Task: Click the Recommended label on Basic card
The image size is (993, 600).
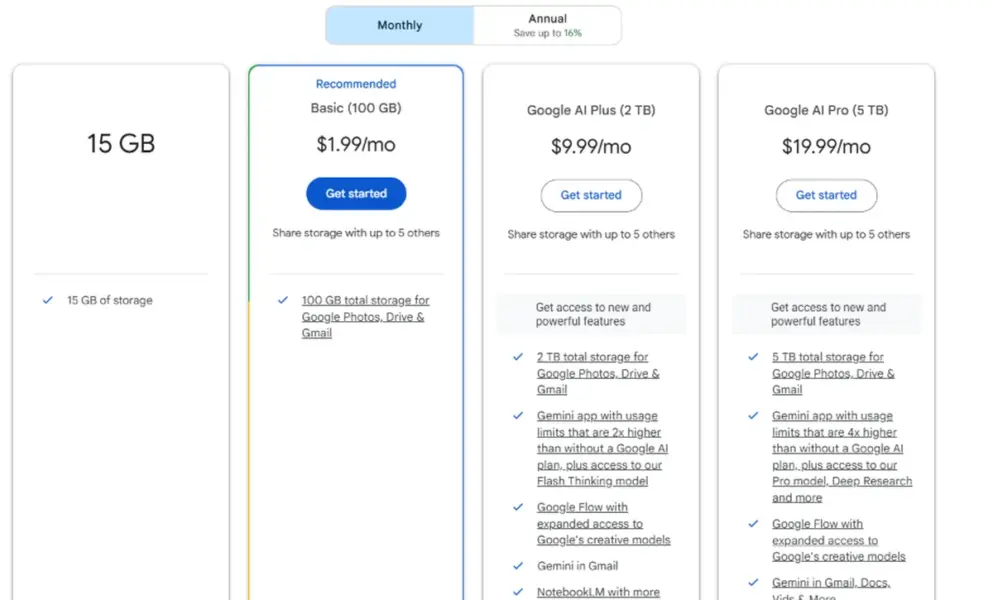Action: pos(356,84)
